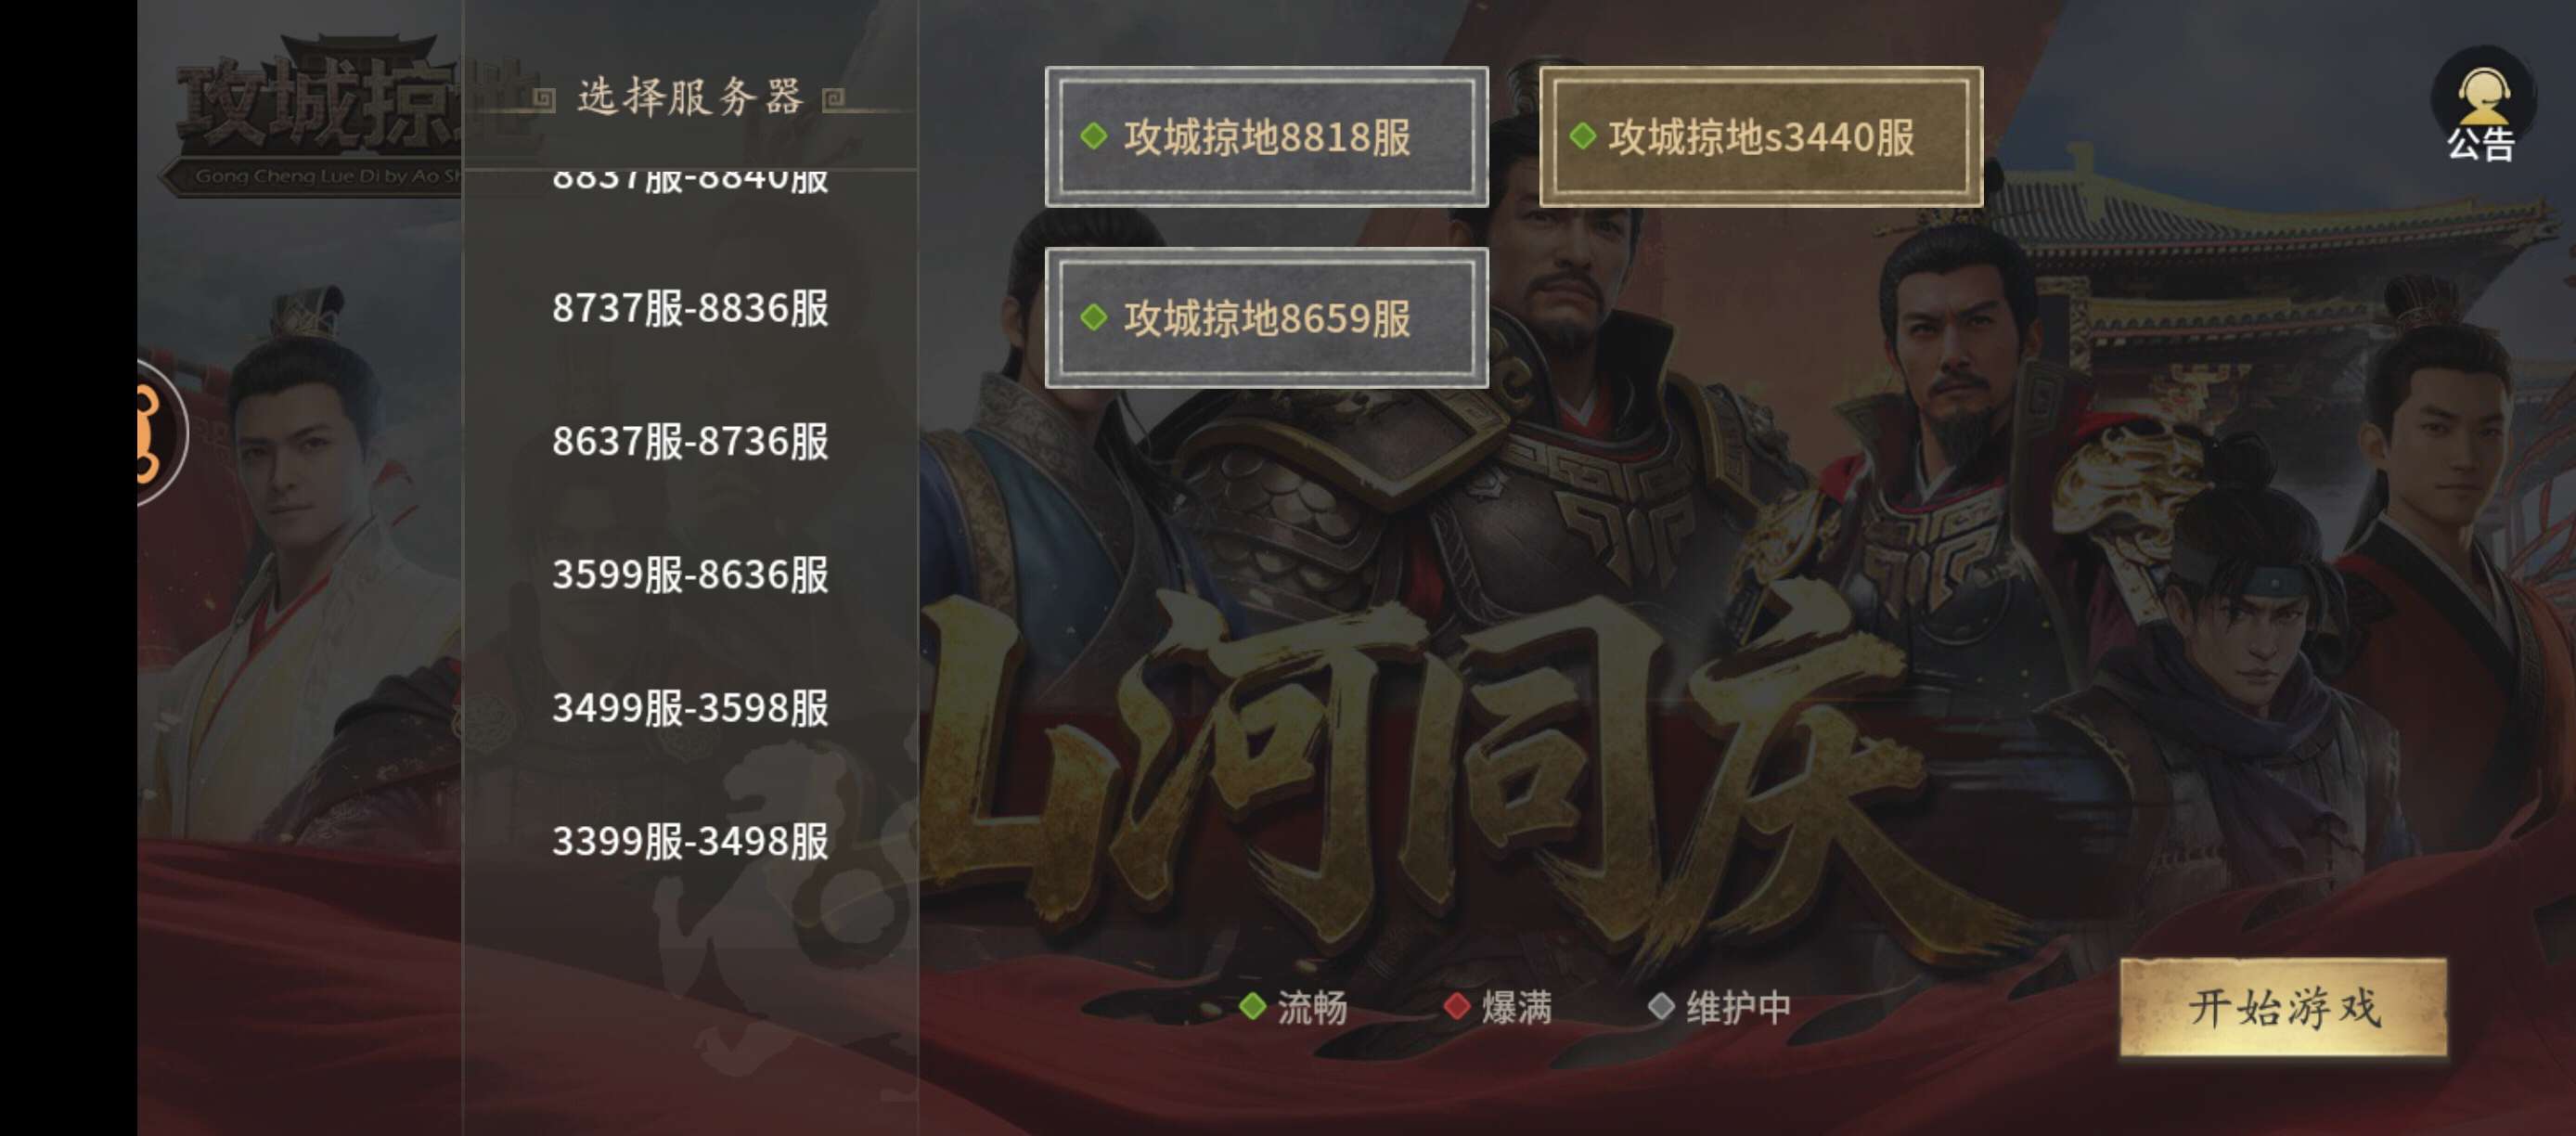The width and height of the screenshot is (2576, 1136).
Task: Open the 3399服-3498服 server group
Action: pos(690,841)
